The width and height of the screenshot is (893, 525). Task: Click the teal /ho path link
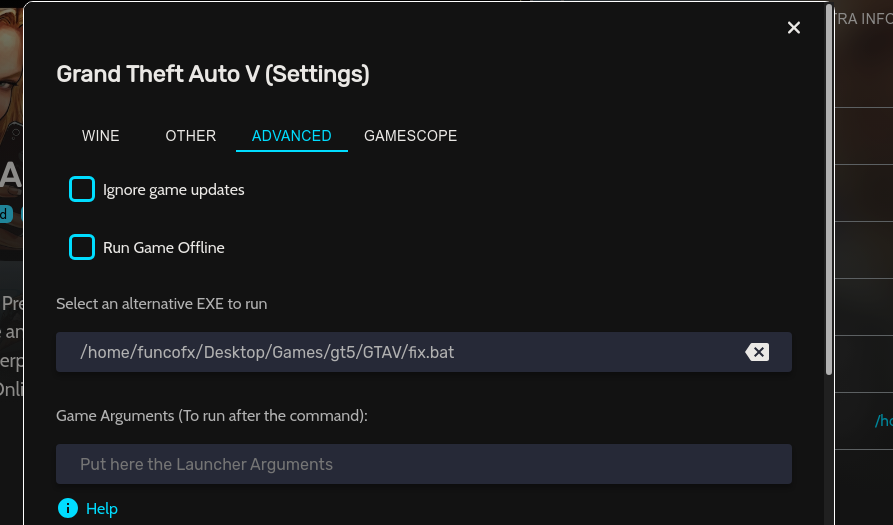[883, 421]
